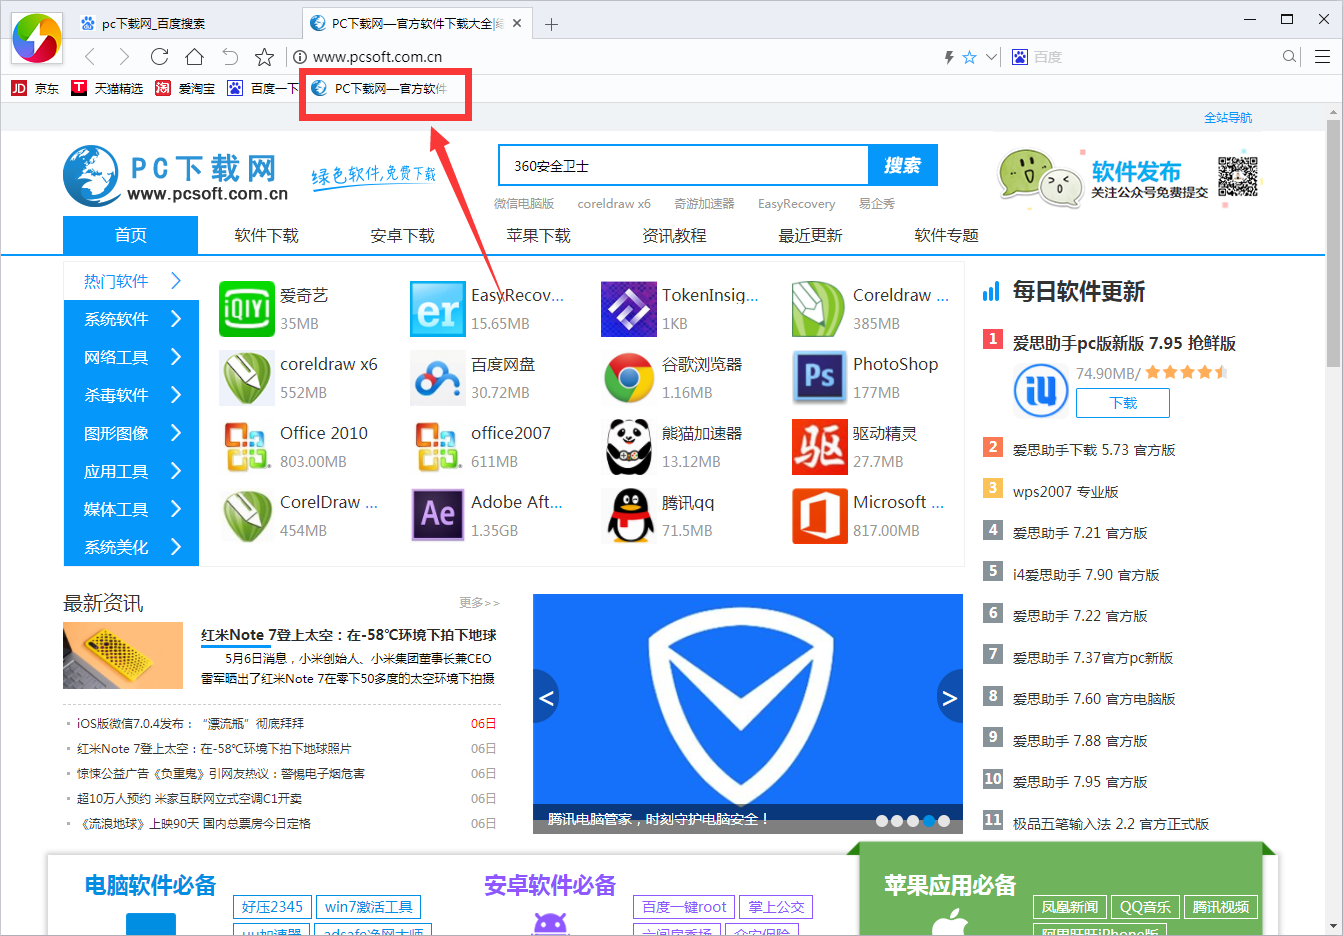The image size is (1343, 936).
Task: Open the 驱动精灵 icon
Action: [x=819, y=447]
